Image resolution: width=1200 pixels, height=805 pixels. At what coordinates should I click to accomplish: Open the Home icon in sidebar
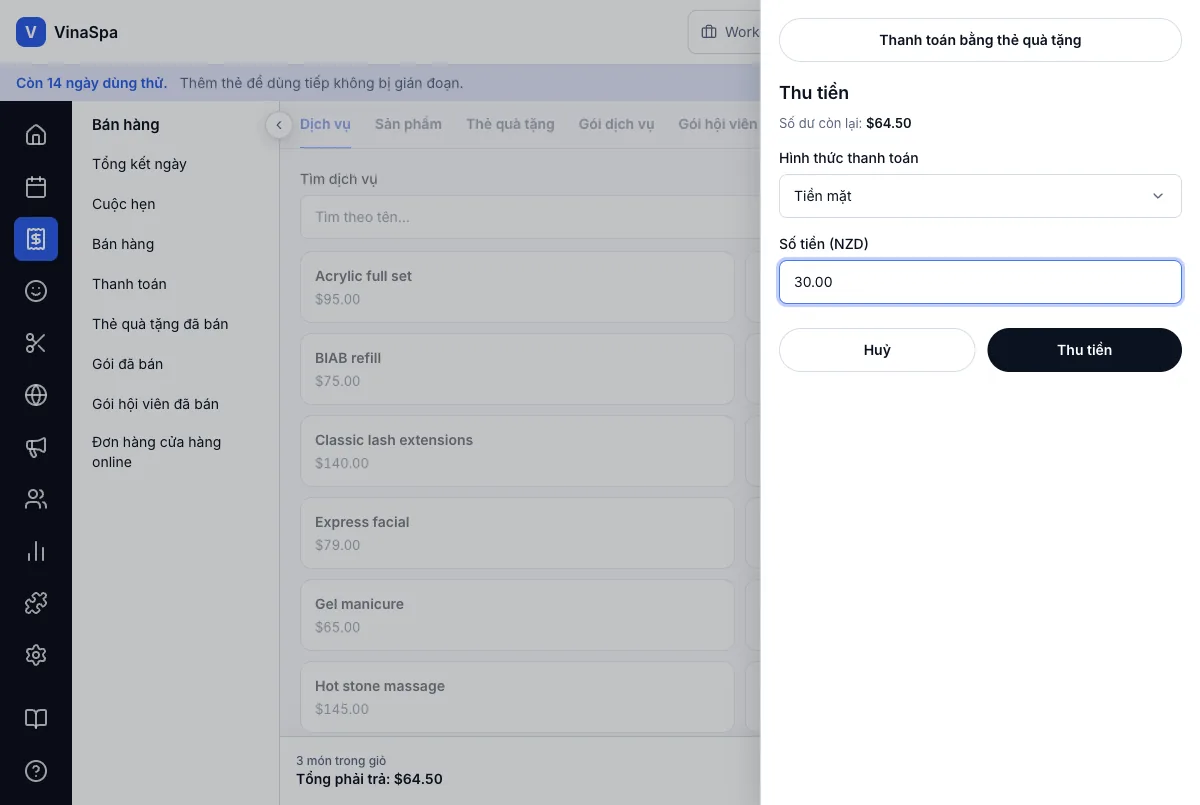coord(36,135)
